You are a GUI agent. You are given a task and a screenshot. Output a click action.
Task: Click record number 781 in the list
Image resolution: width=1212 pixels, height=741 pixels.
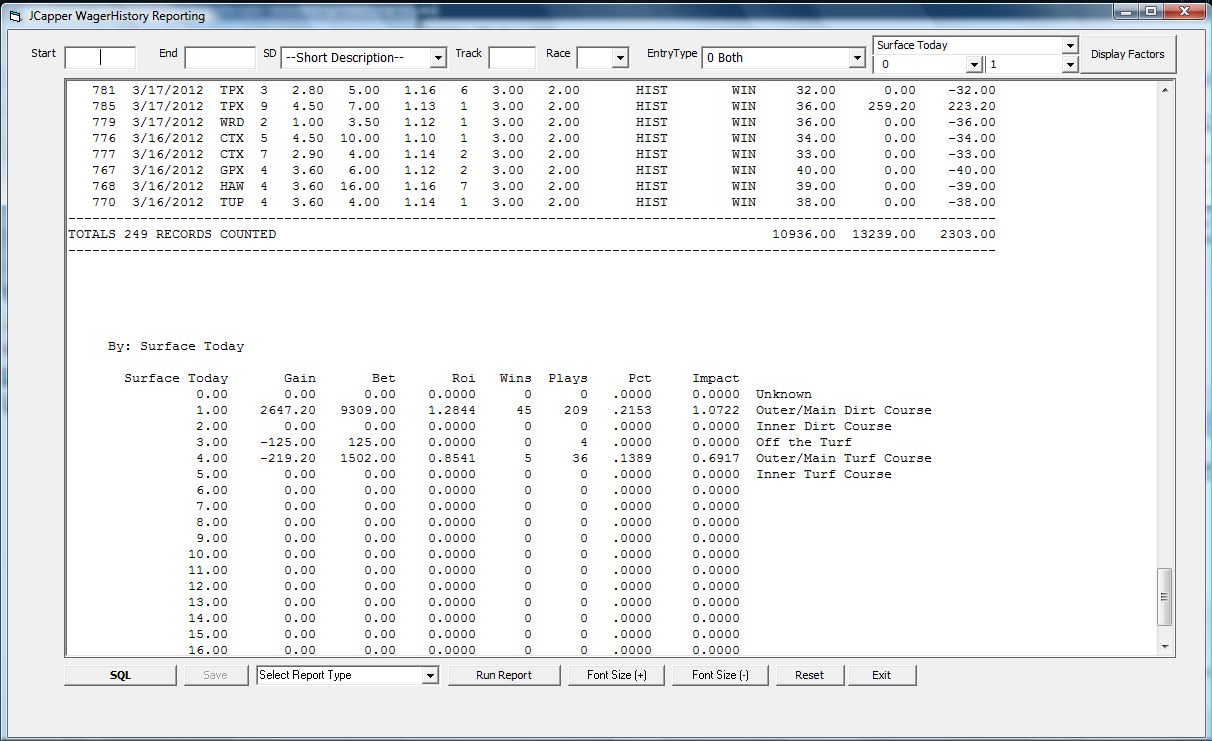click(104, 90)
